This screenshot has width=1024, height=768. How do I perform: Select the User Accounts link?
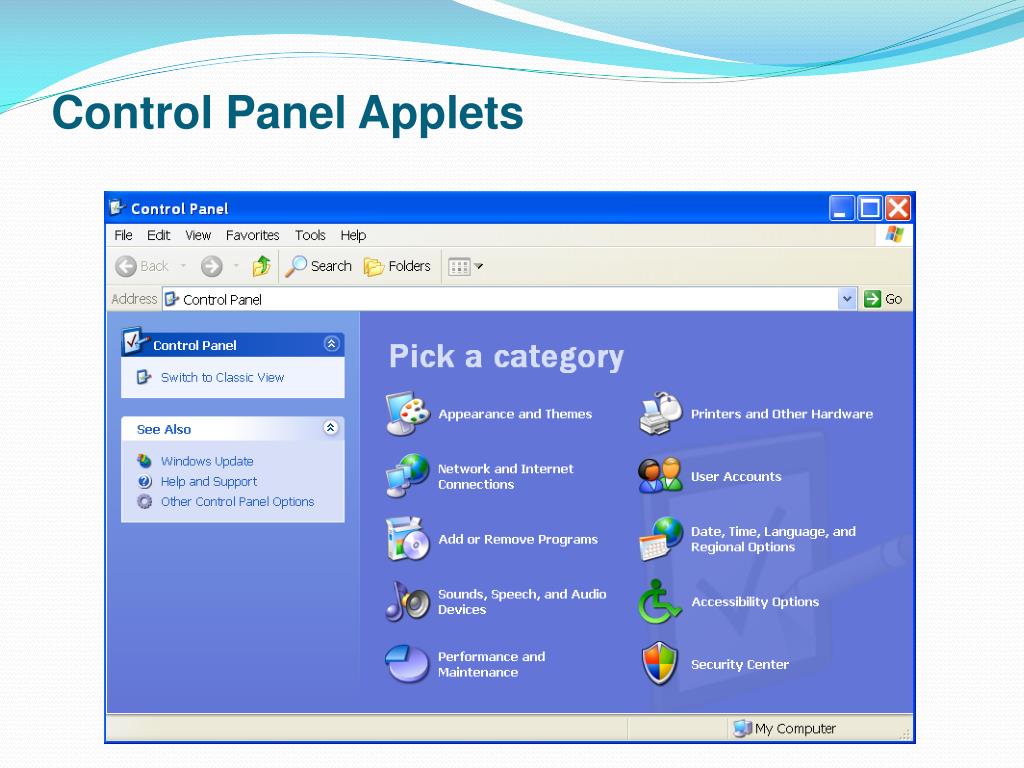[x=736, y=477]
